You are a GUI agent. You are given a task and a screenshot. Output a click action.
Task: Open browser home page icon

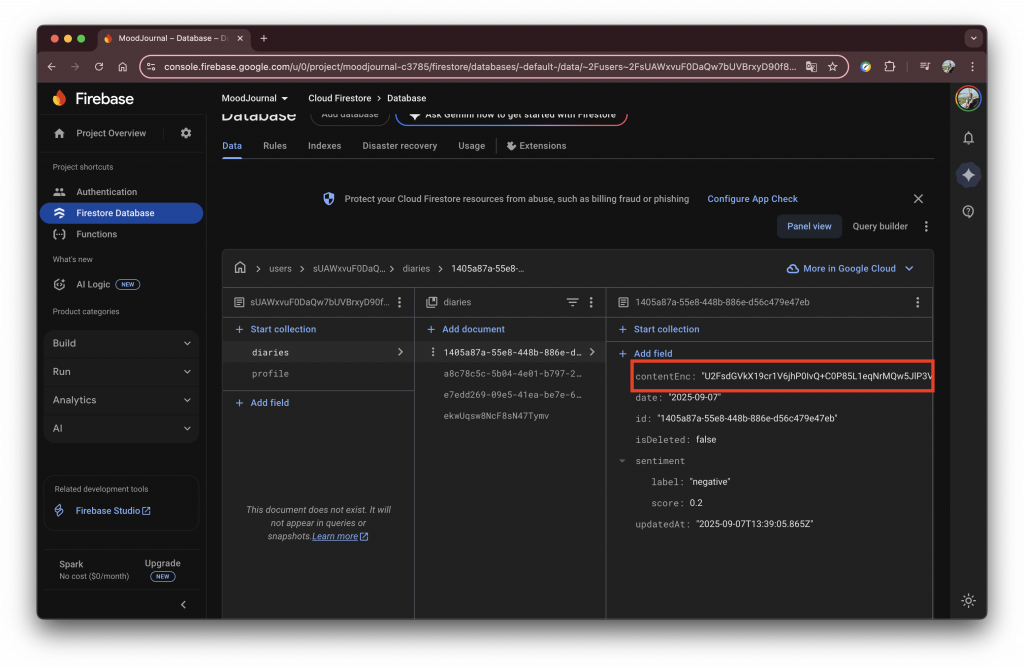coord(122,67)
